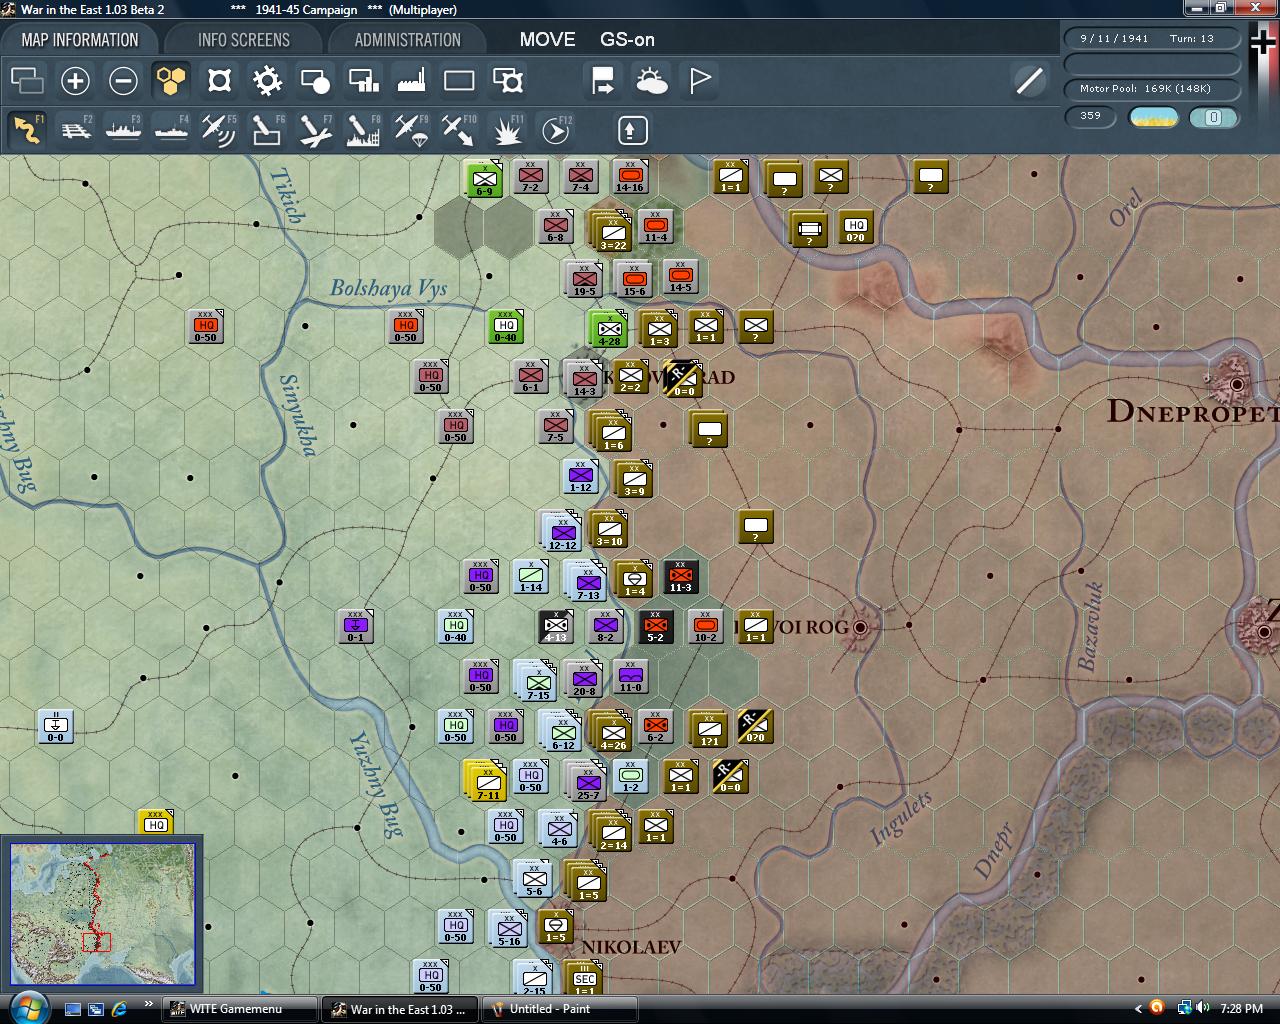Image resolution: width=1280 pixels, height=1024 pixels.
Task: Select the F5 air recon mode icon
Action: (219, 130)
